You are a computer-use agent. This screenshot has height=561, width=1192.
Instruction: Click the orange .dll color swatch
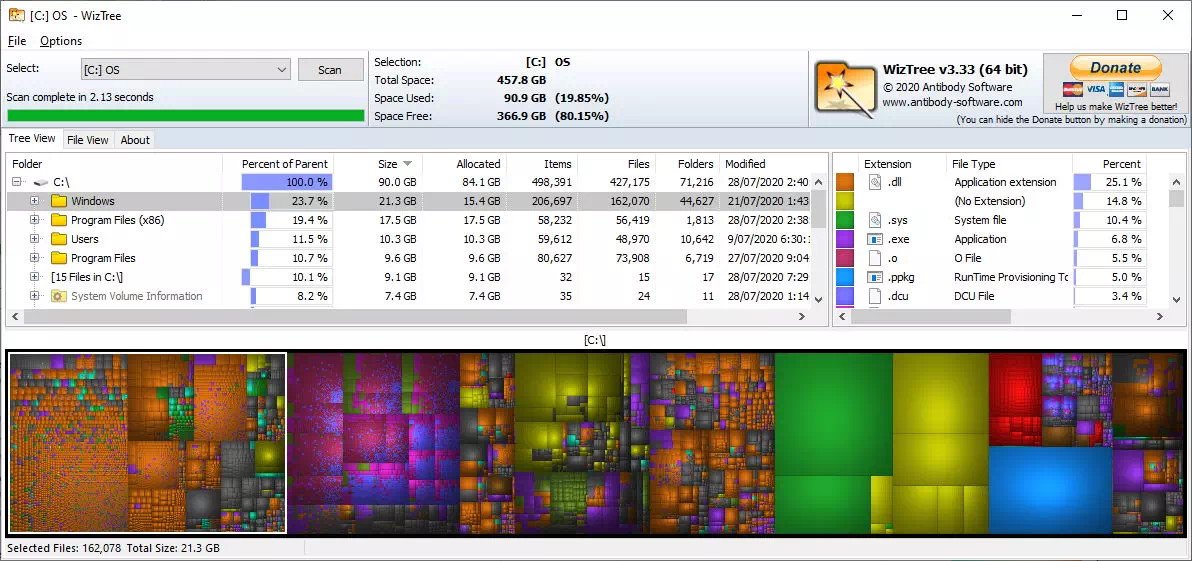845,182
